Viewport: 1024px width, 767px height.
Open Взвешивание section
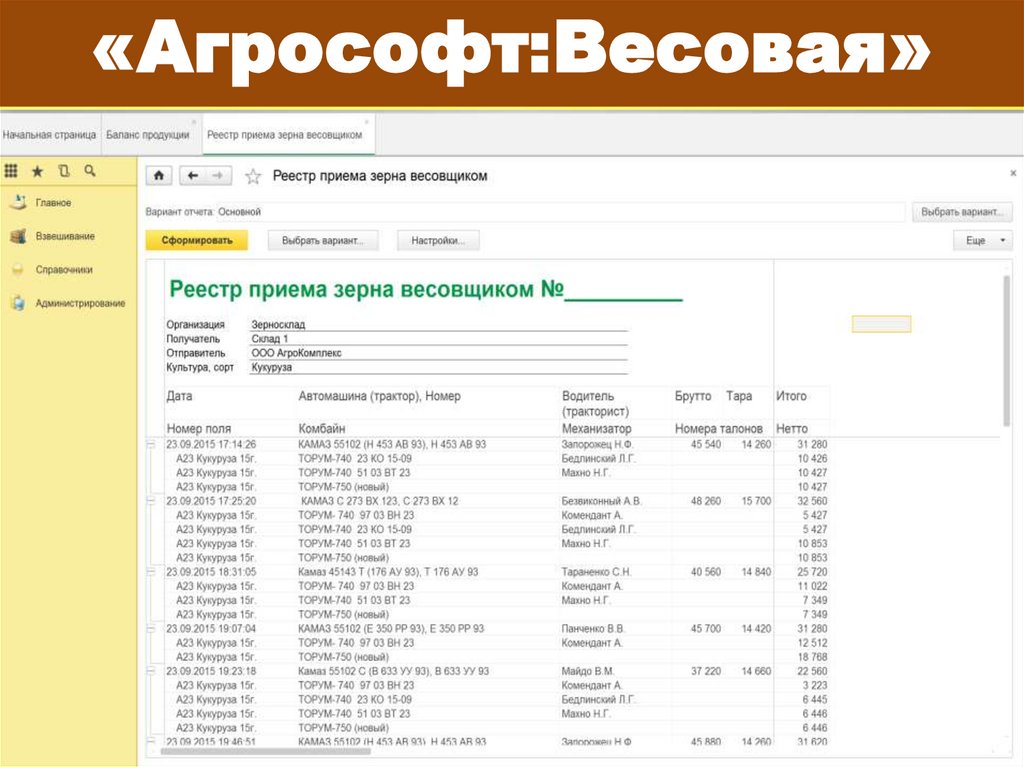(65, 236)
